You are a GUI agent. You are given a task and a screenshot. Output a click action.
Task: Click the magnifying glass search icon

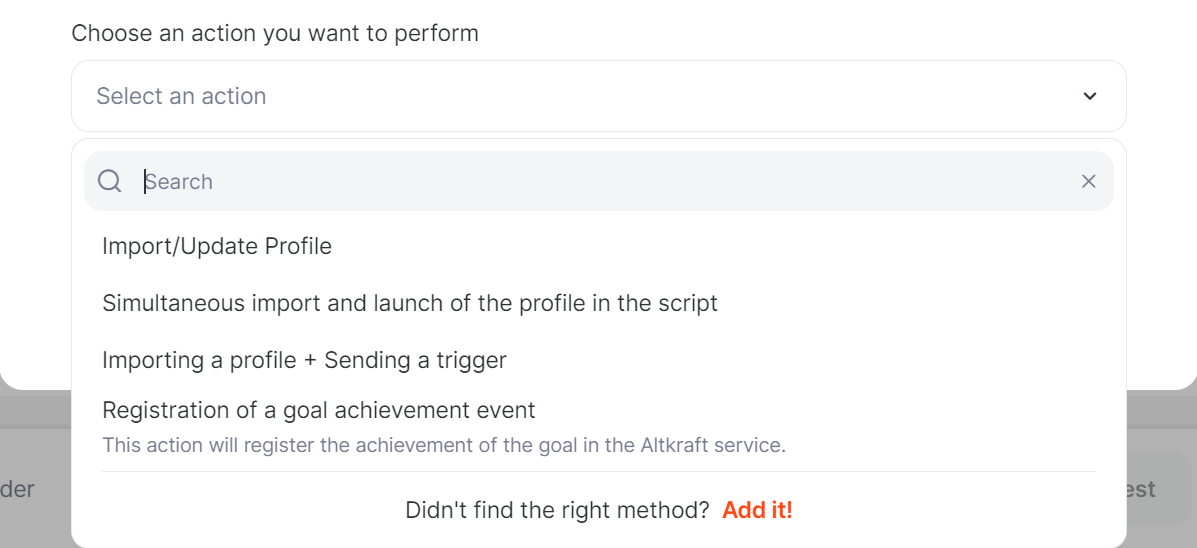pyautogui.click(x=110, y=181)
